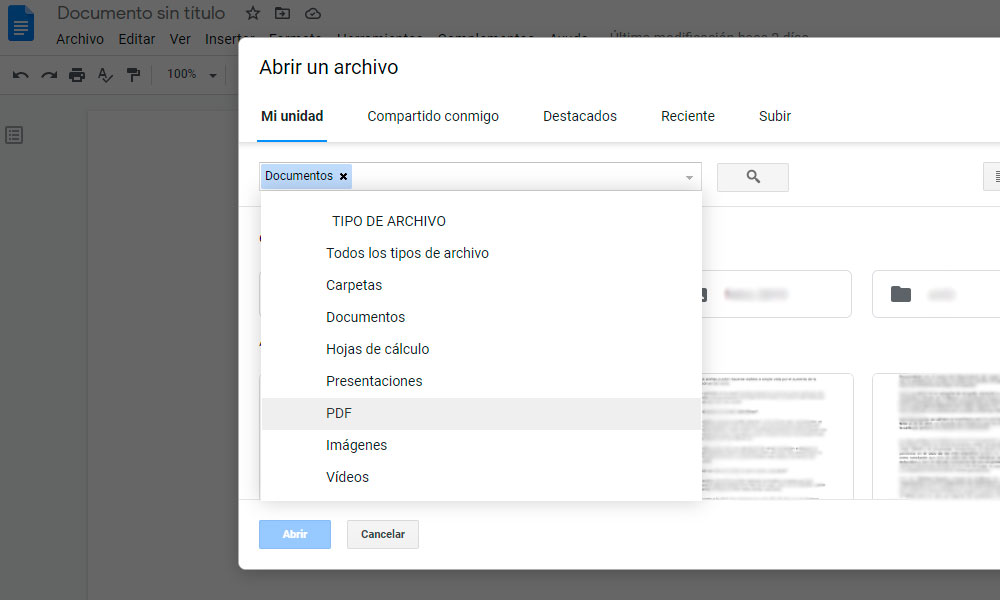The width and height of the screenshot is (1000, 600).
Task: Undo the last action
Action: point(22,74)
